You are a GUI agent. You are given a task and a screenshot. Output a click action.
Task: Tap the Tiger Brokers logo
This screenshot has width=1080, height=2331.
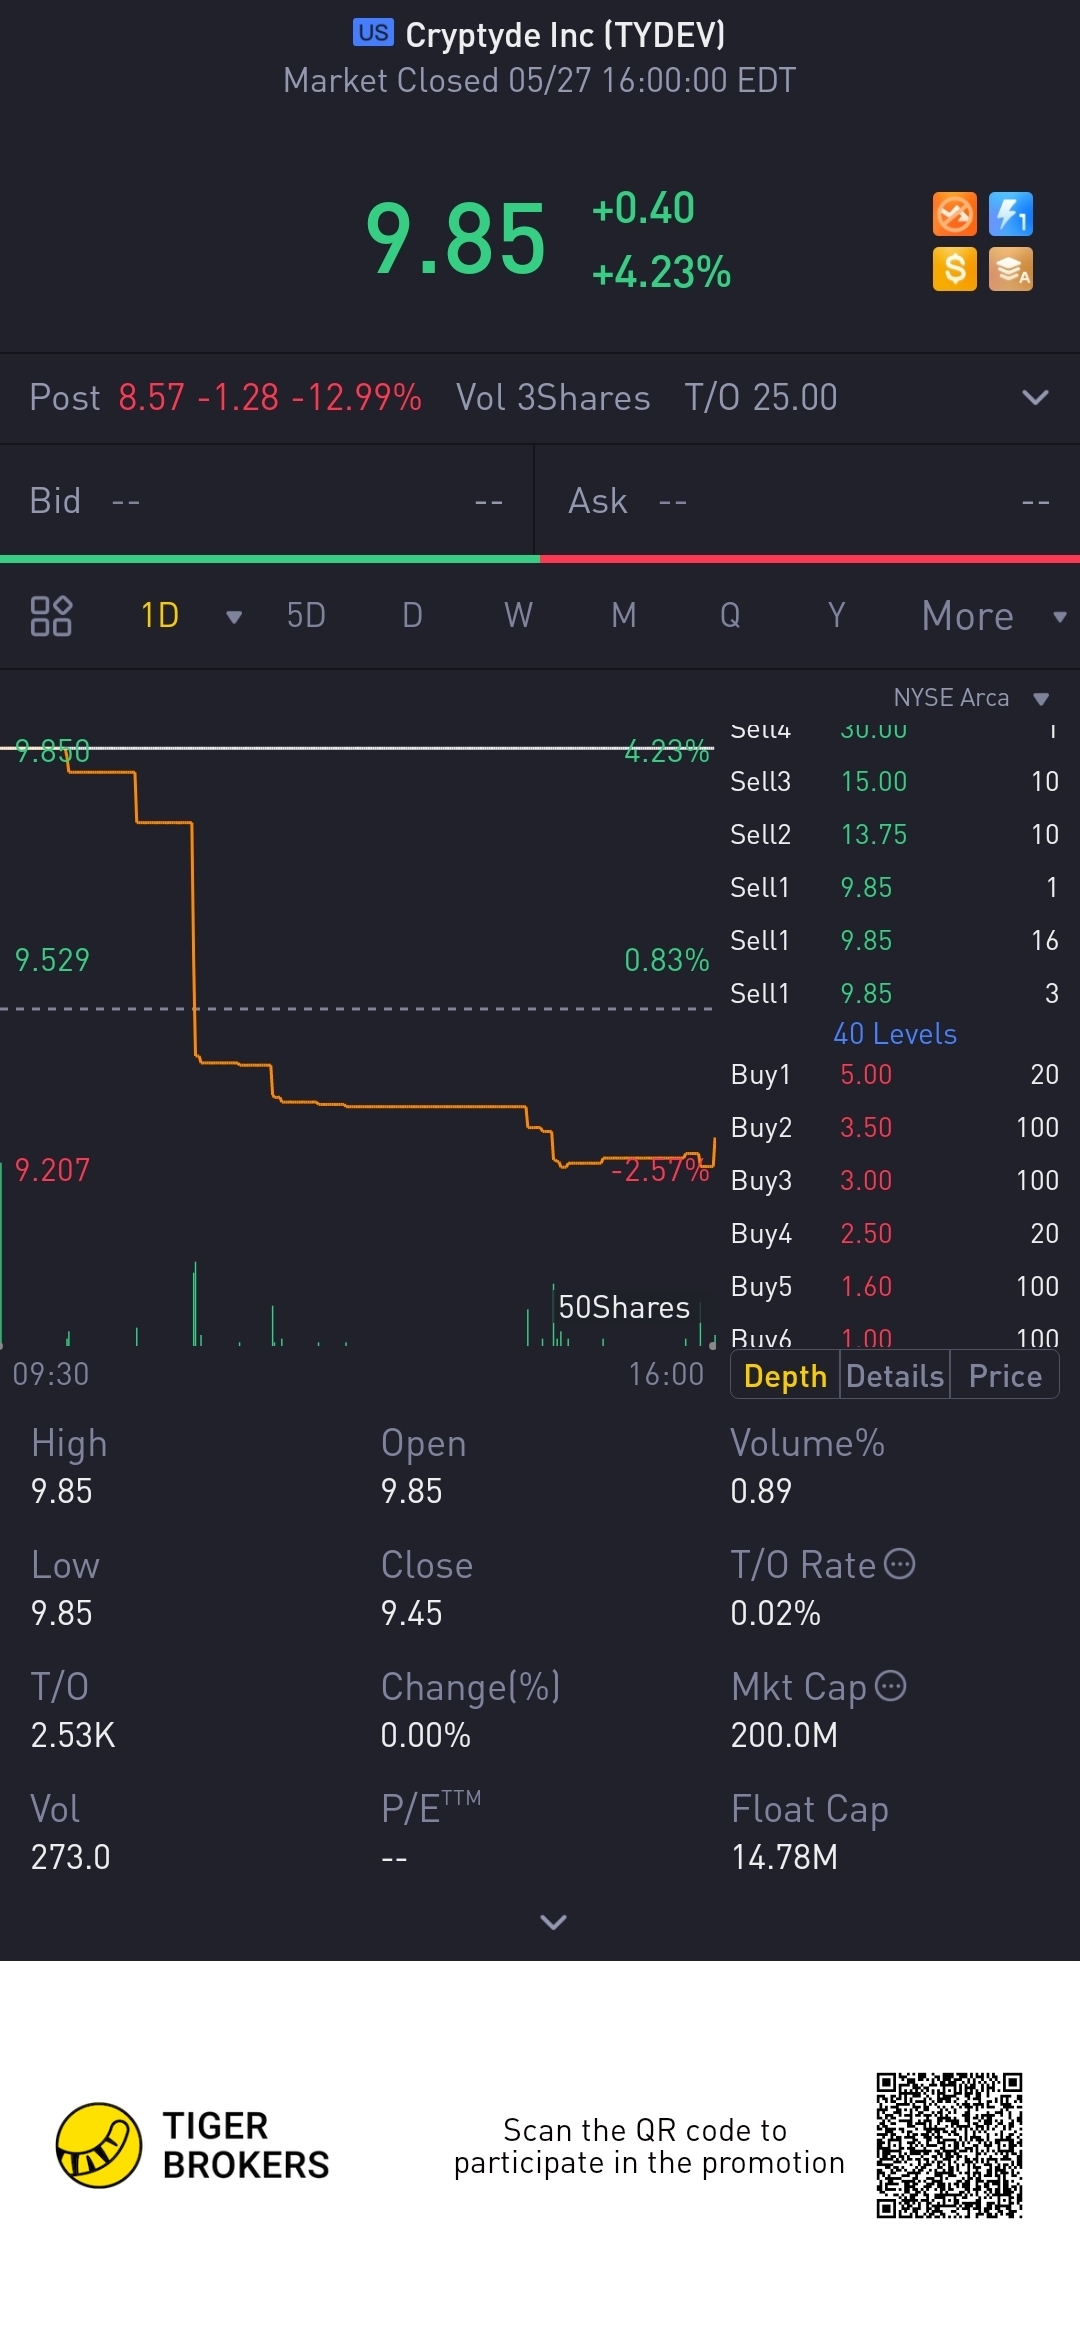192,2146
